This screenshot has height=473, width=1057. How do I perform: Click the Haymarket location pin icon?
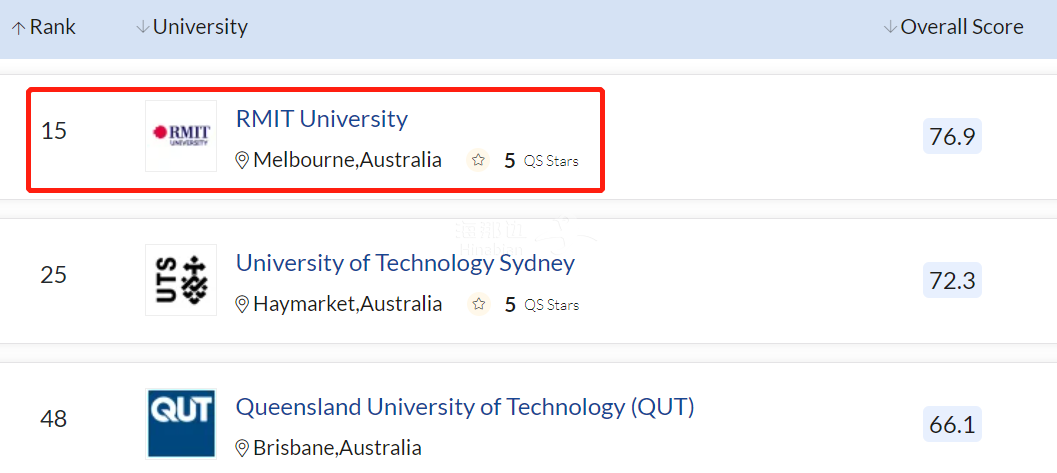[x=241, y=304]
